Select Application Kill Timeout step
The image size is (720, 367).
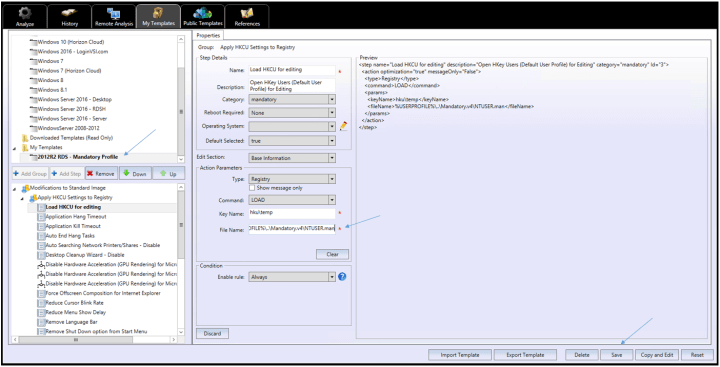73,226
